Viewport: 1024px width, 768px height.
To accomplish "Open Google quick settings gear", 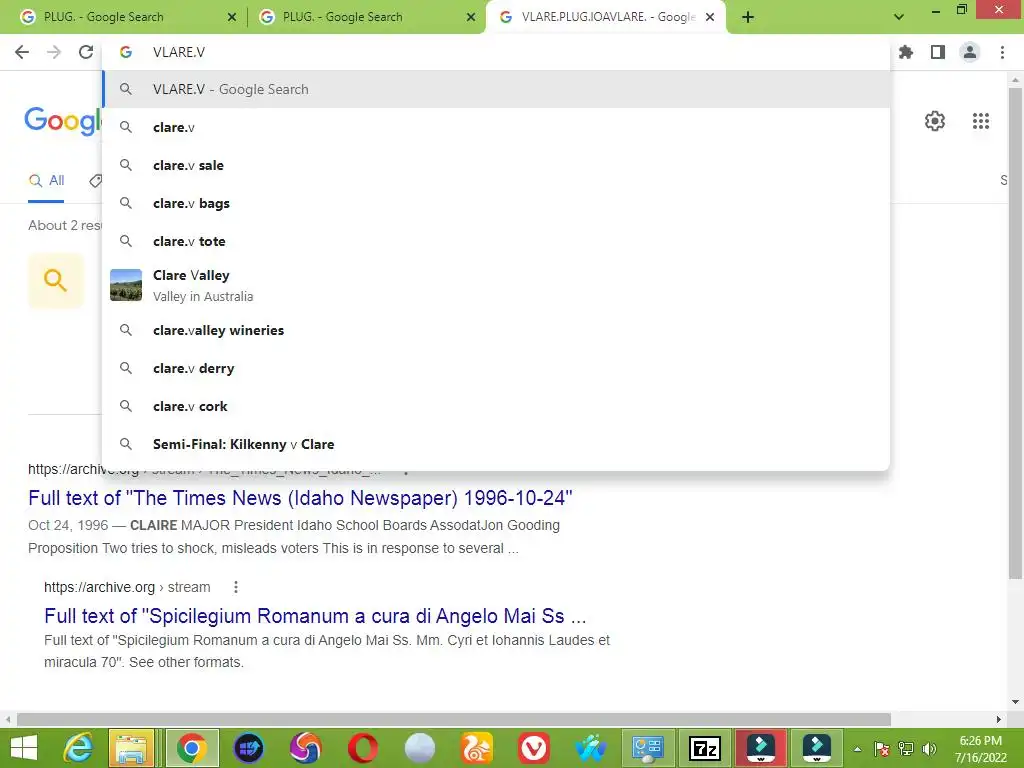I will (x=935, y=121).
